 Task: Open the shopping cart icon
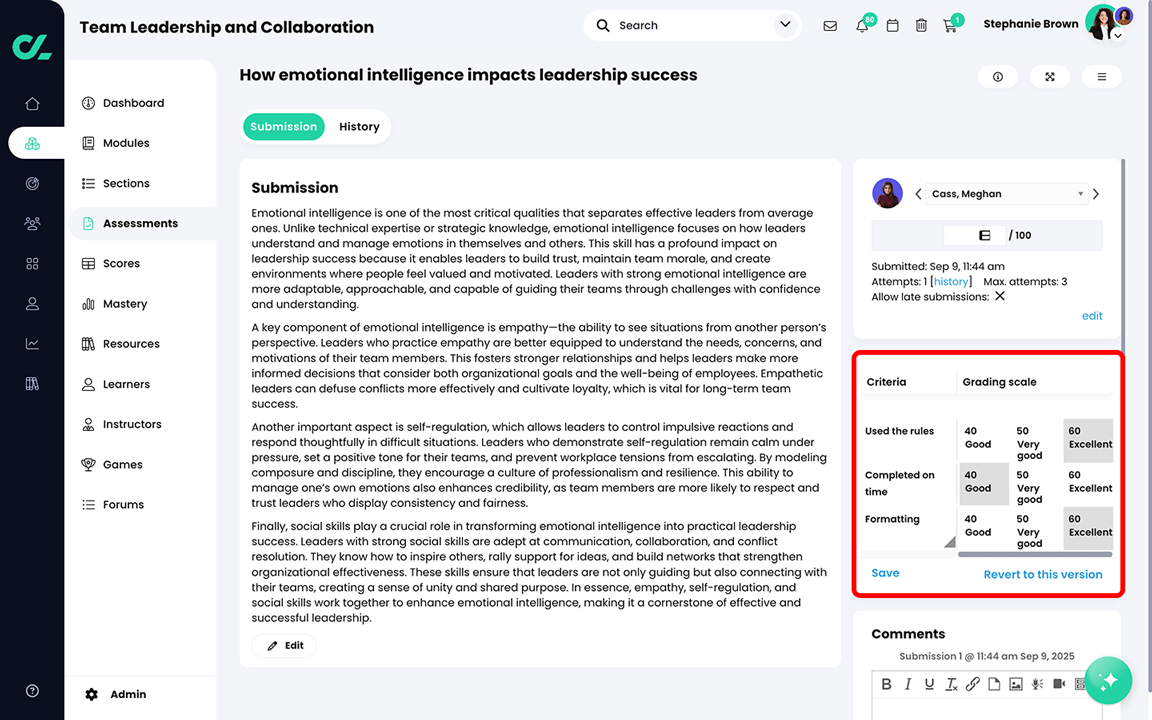point(950,26)
